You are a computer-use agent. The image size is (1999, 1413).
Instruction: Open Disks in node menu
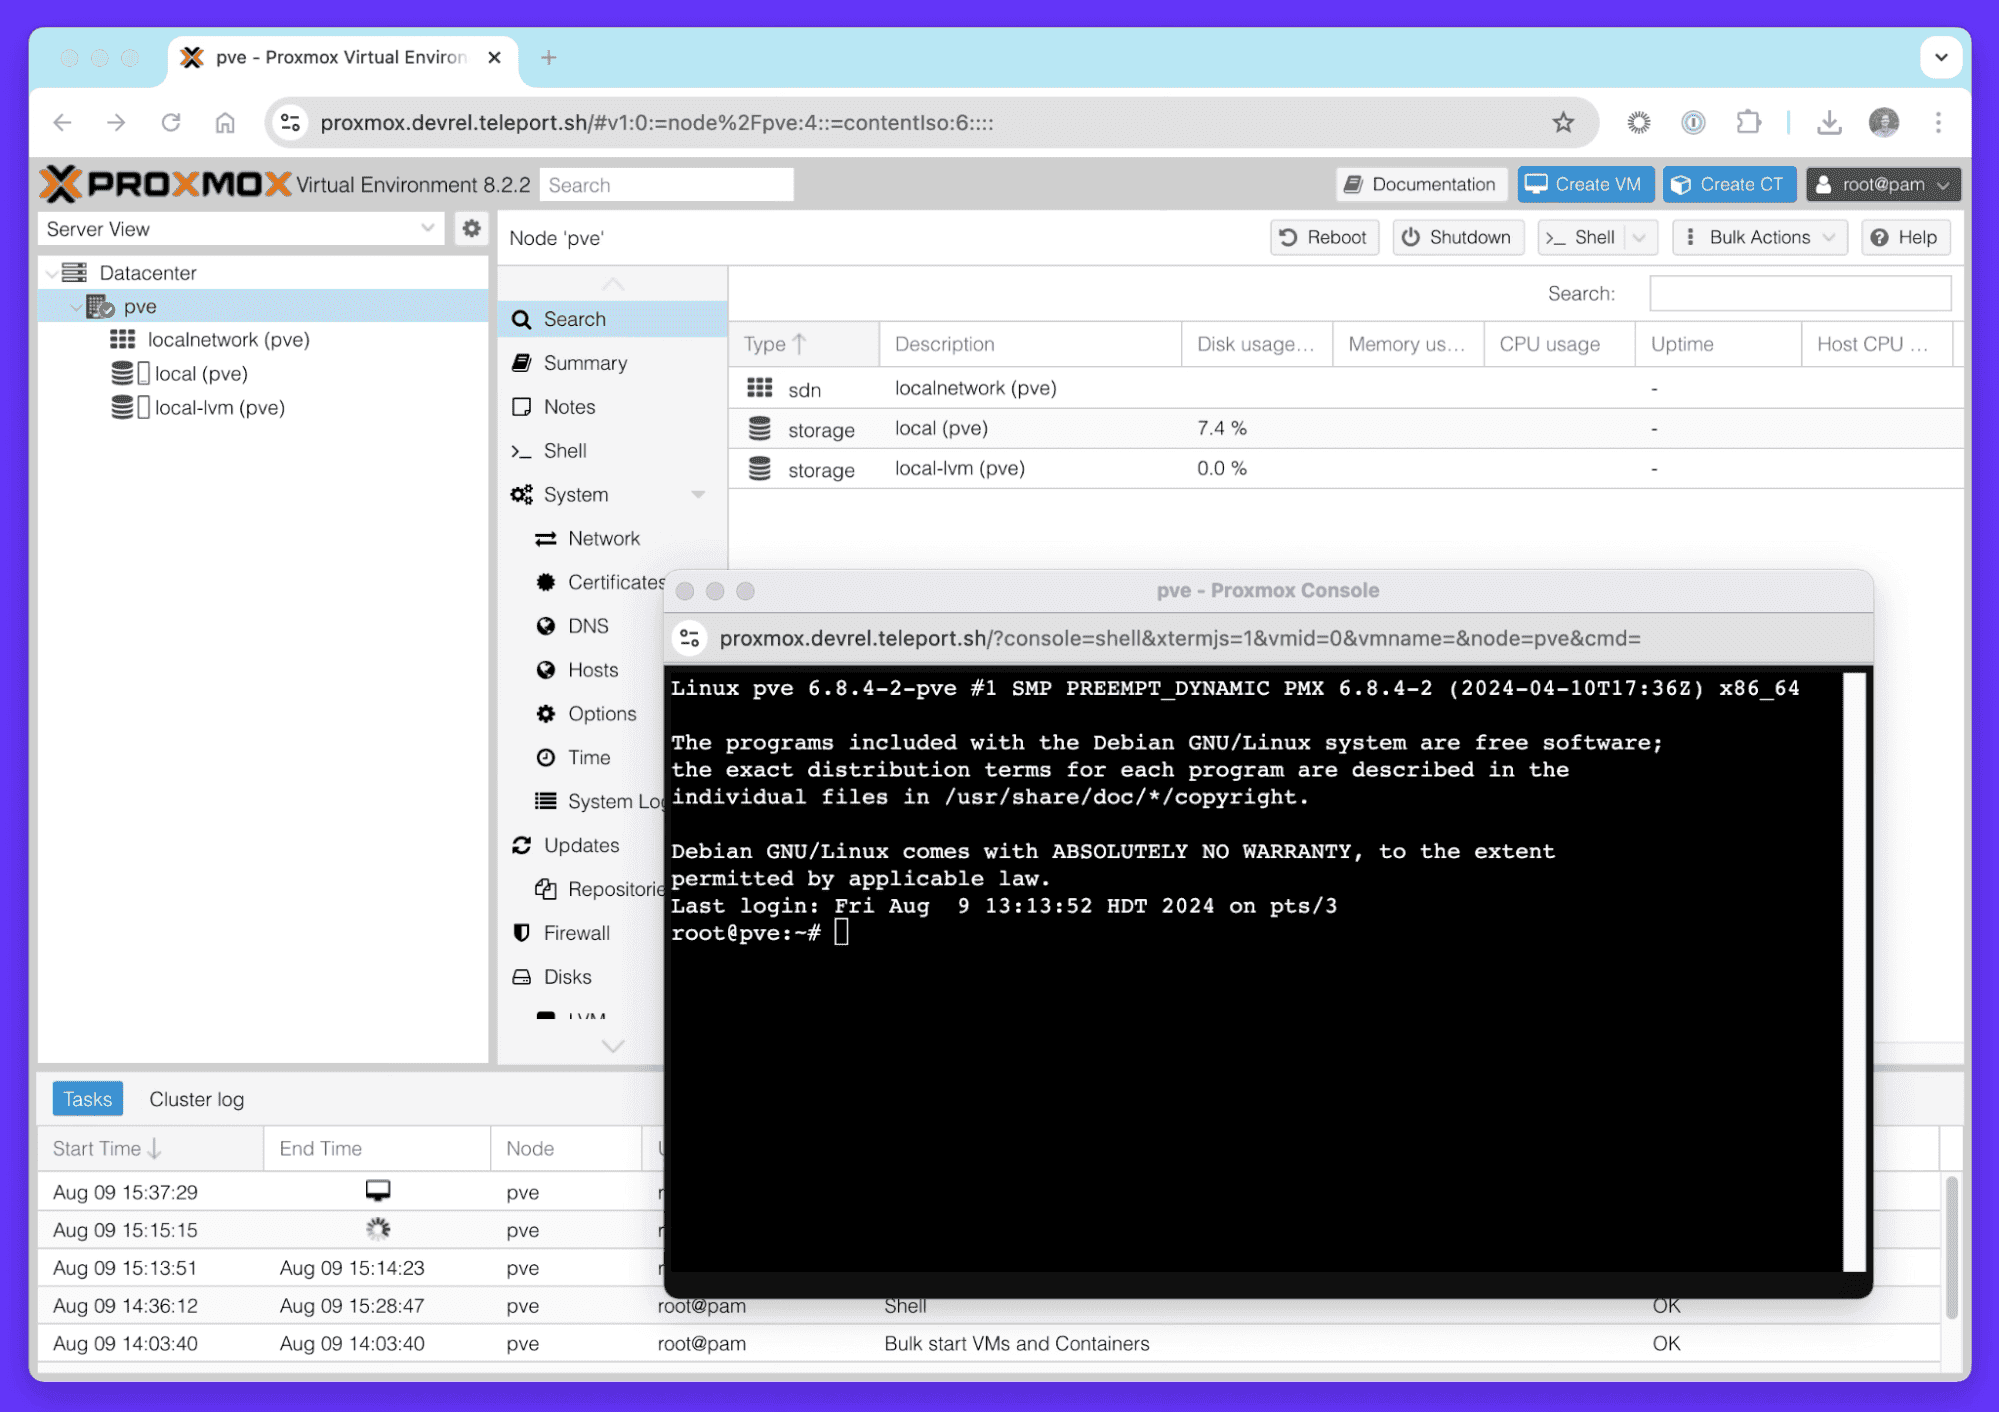pyautogui.click(x=567, y=977)
